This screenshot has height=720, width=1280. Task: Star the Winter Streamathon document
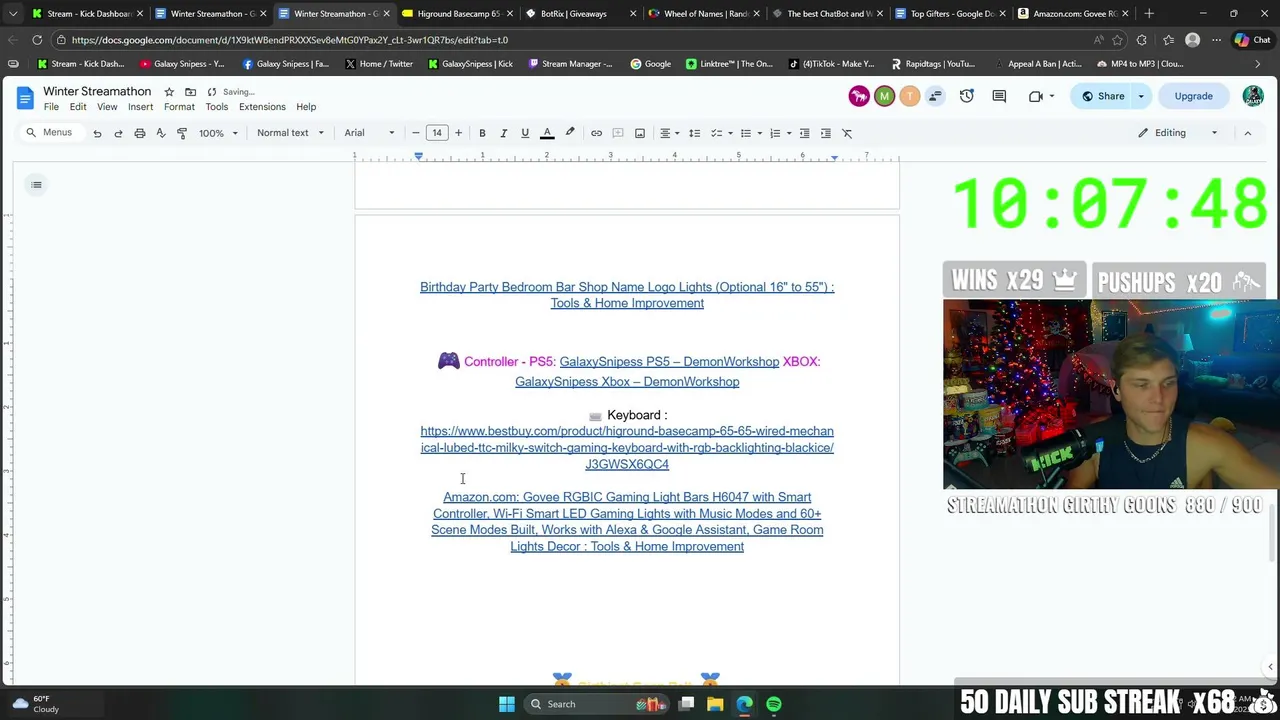pyautogui.click(x=169, y=92)
